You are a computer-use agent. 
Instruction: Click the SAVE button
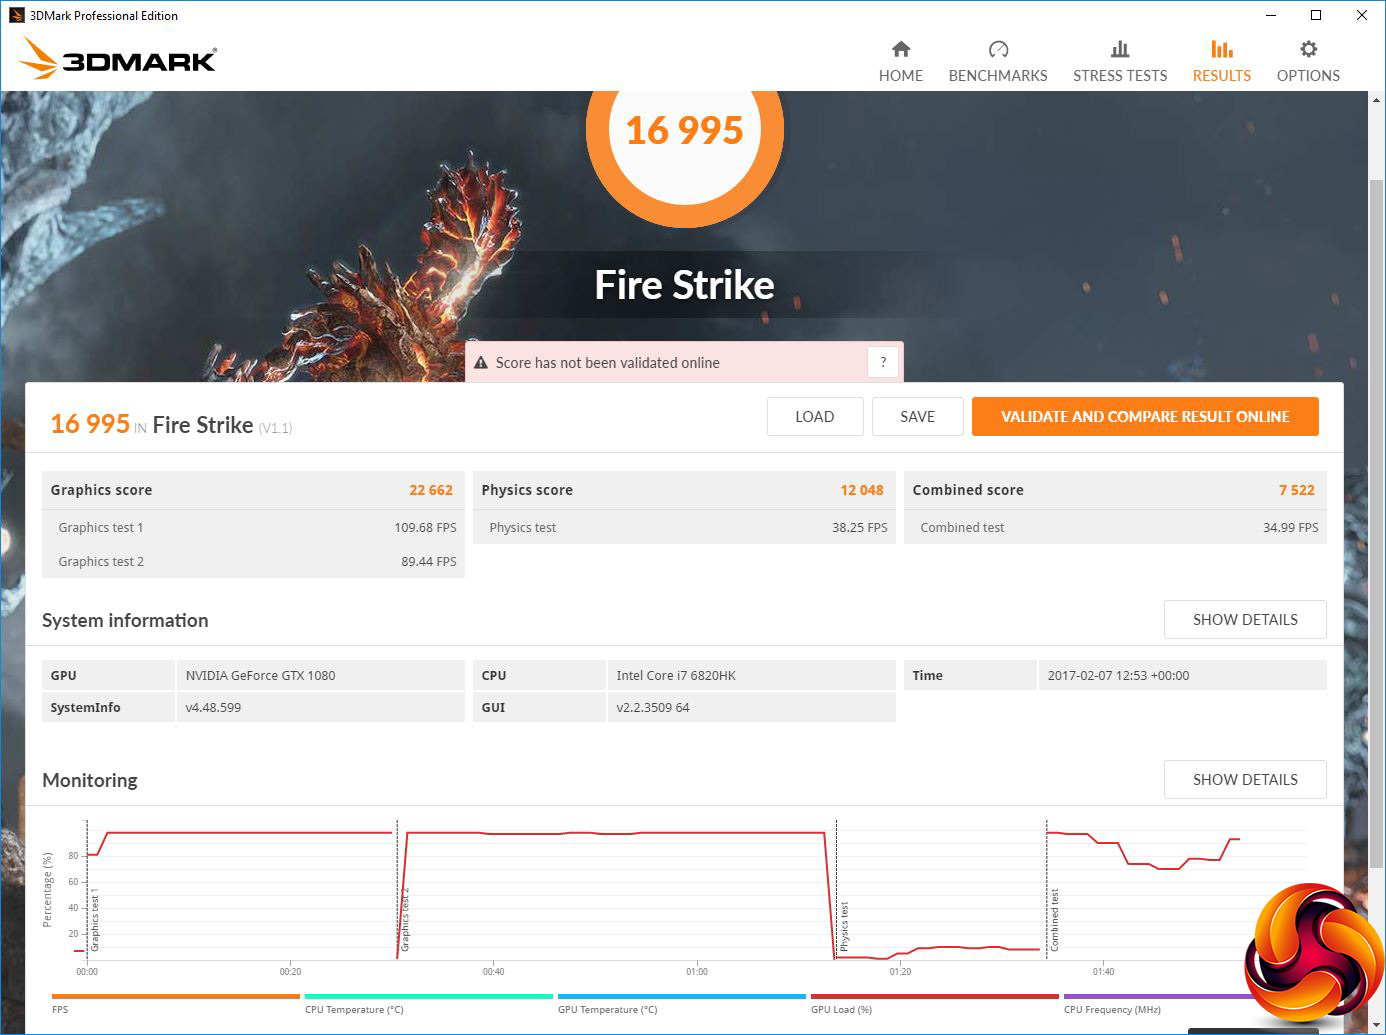click(x=917, y=417)
